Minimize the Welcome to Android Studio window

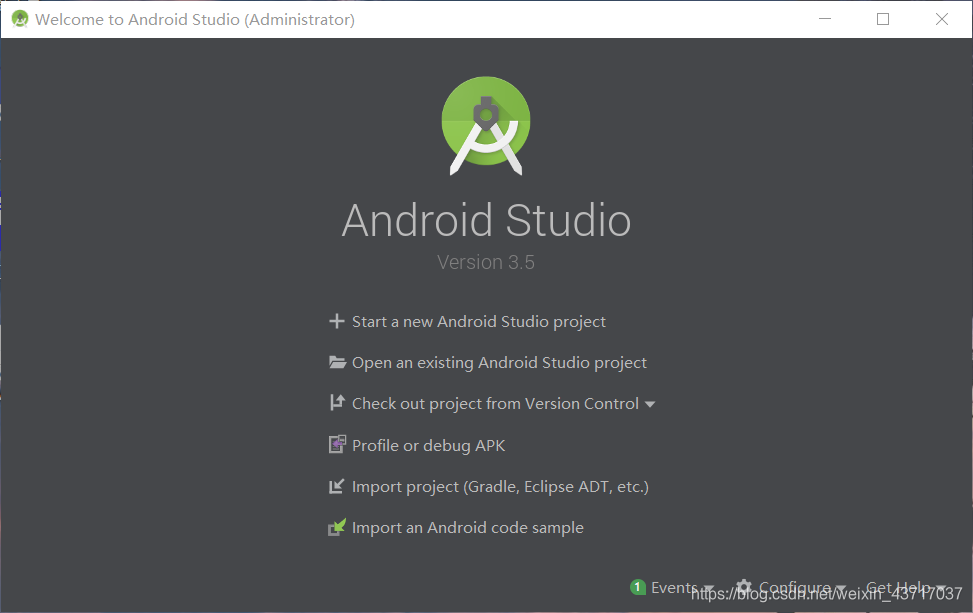point(825,19)
